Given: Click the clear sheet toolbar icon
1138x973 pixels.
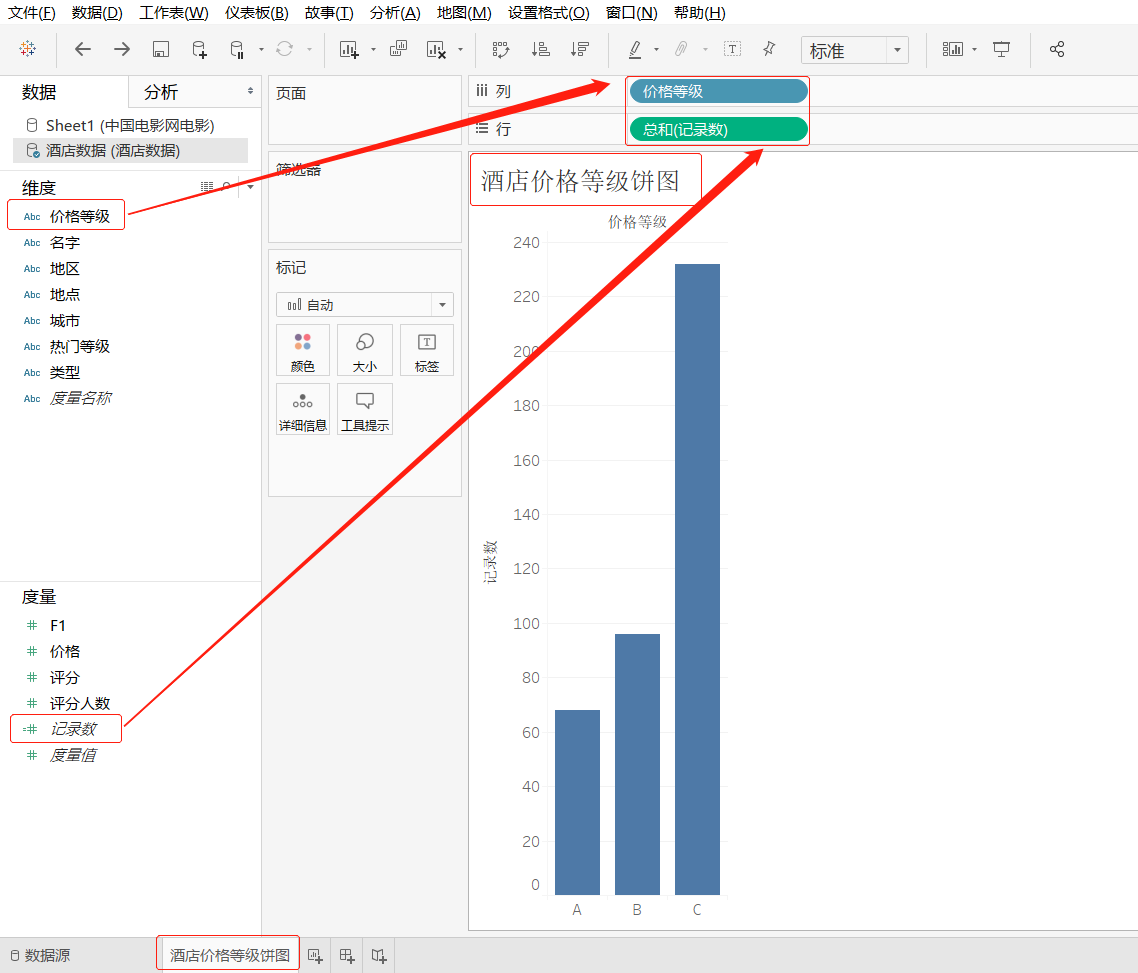Looking at the screenshot, I should [x=435, y=49].
